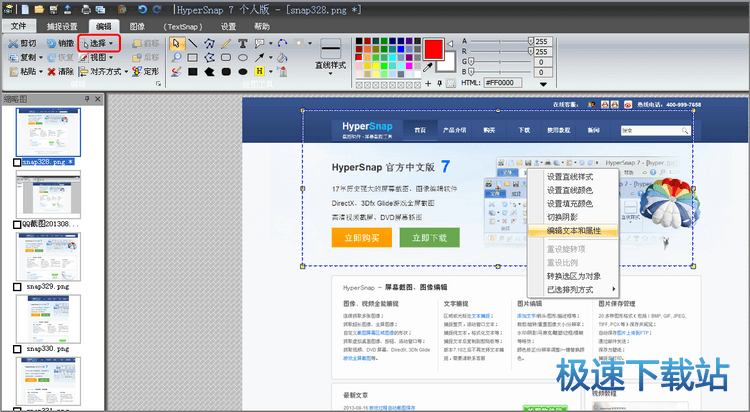
Task: Click the 剪切 cut button
Action: coord(22,44)
